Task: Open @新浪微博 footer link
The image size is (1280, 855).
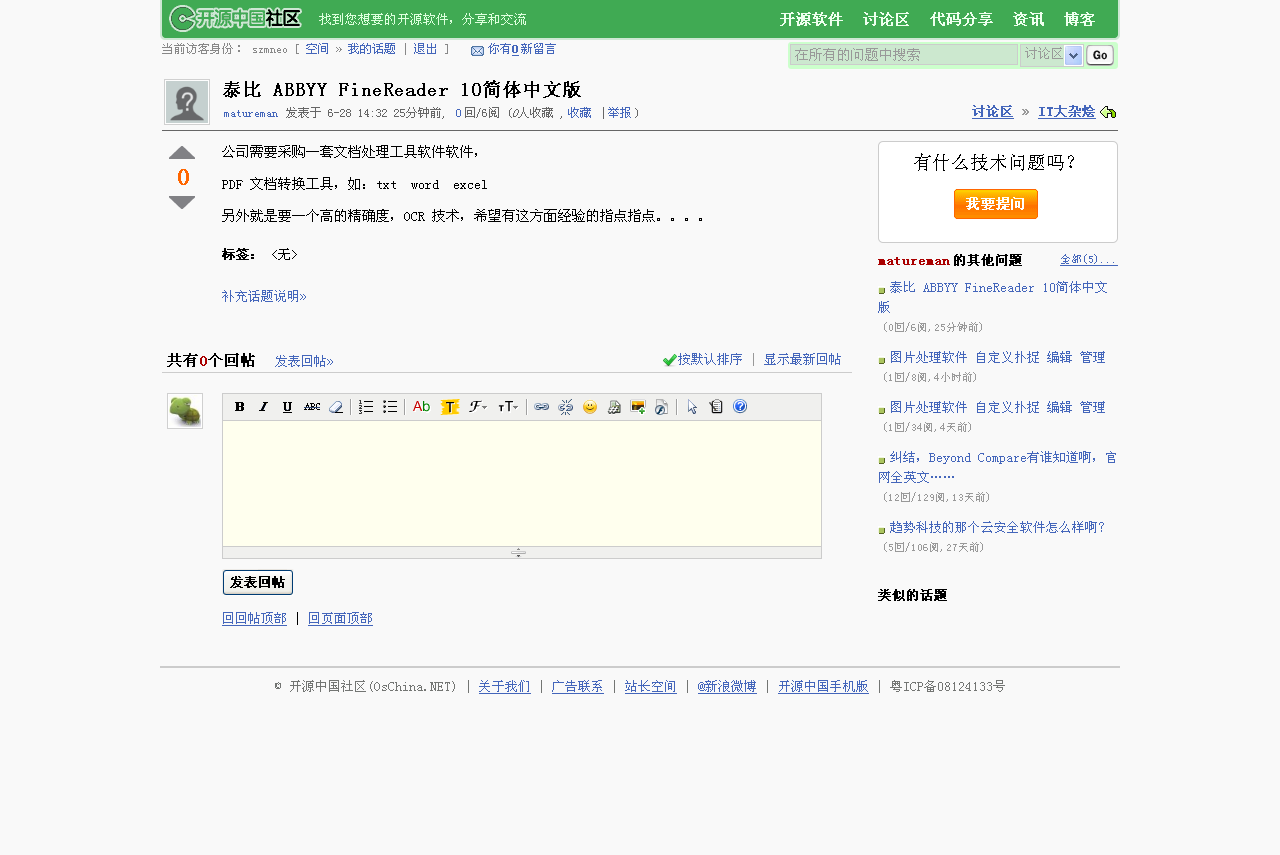Action: pyautogui.click(x=727, y=687)
